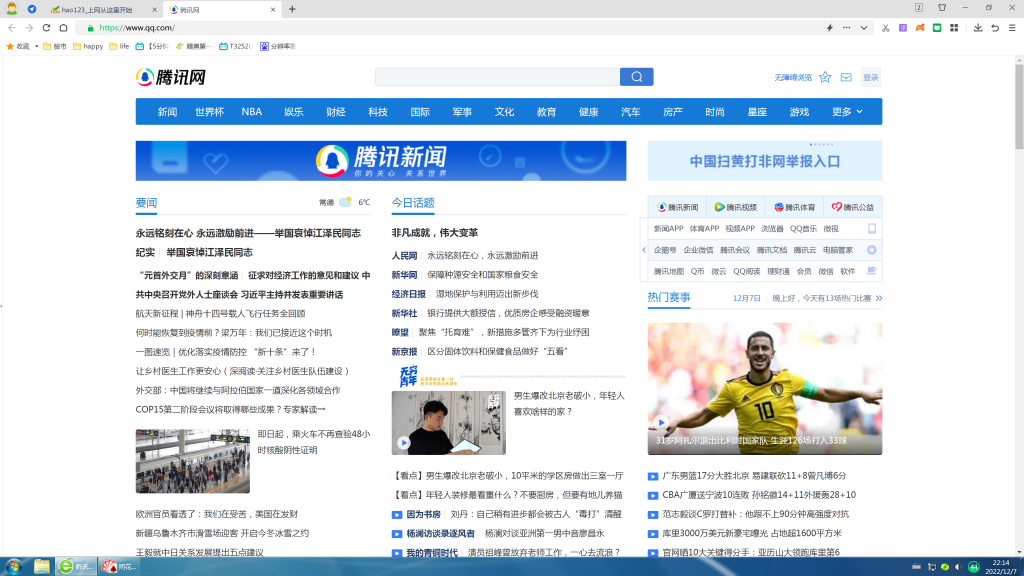Viewport: 1024px width, 576px height.
Task: Click into the Tencent search input box
Action: click(x=496, y=77)
